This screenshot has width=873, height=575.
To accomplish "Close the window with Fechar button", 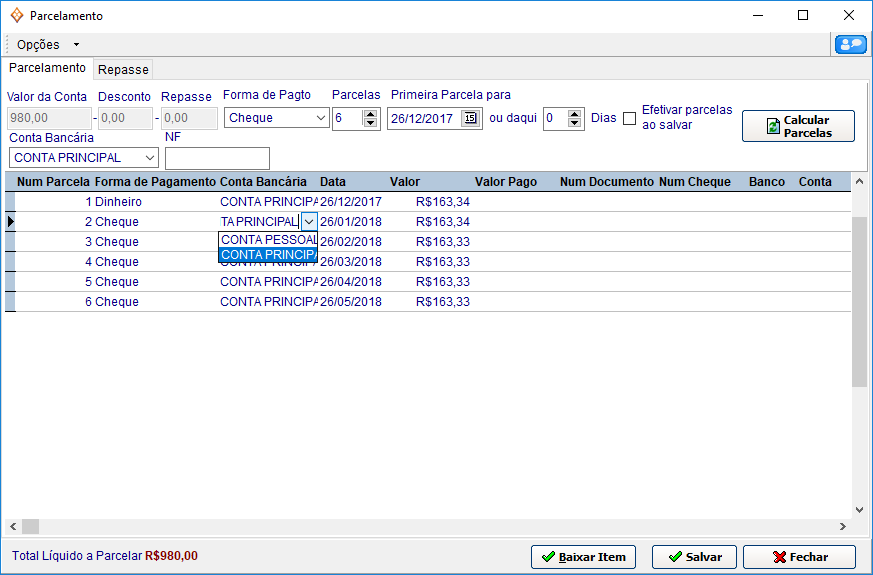I will click(799, 557).
